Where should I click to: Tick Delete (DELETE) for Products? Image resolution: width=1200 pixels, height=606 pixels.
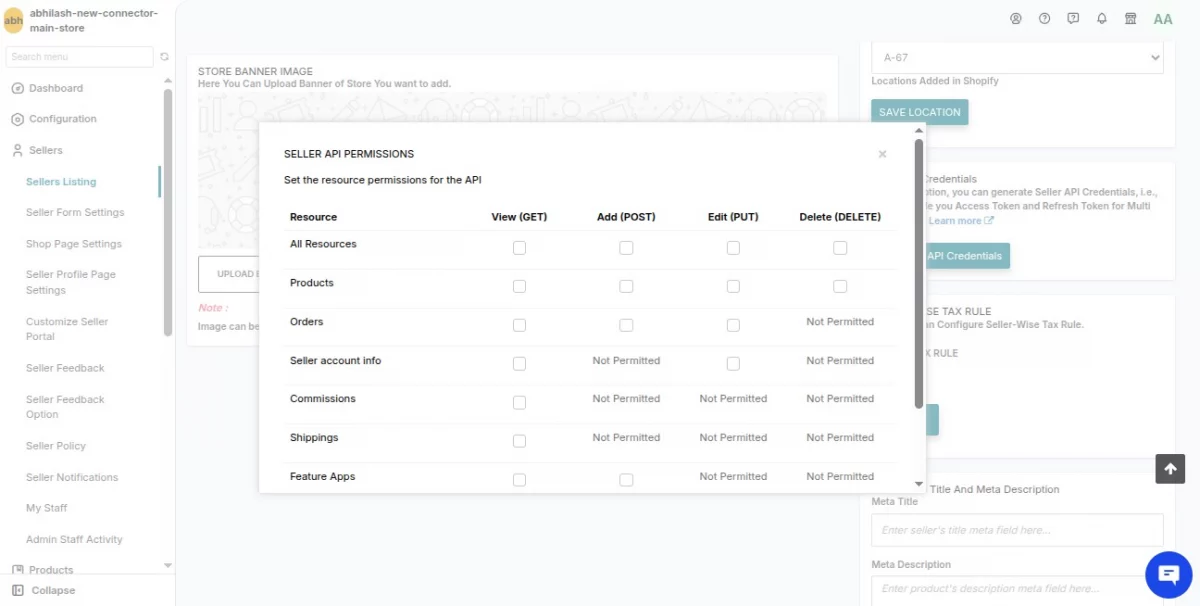[x=840, y=287]
